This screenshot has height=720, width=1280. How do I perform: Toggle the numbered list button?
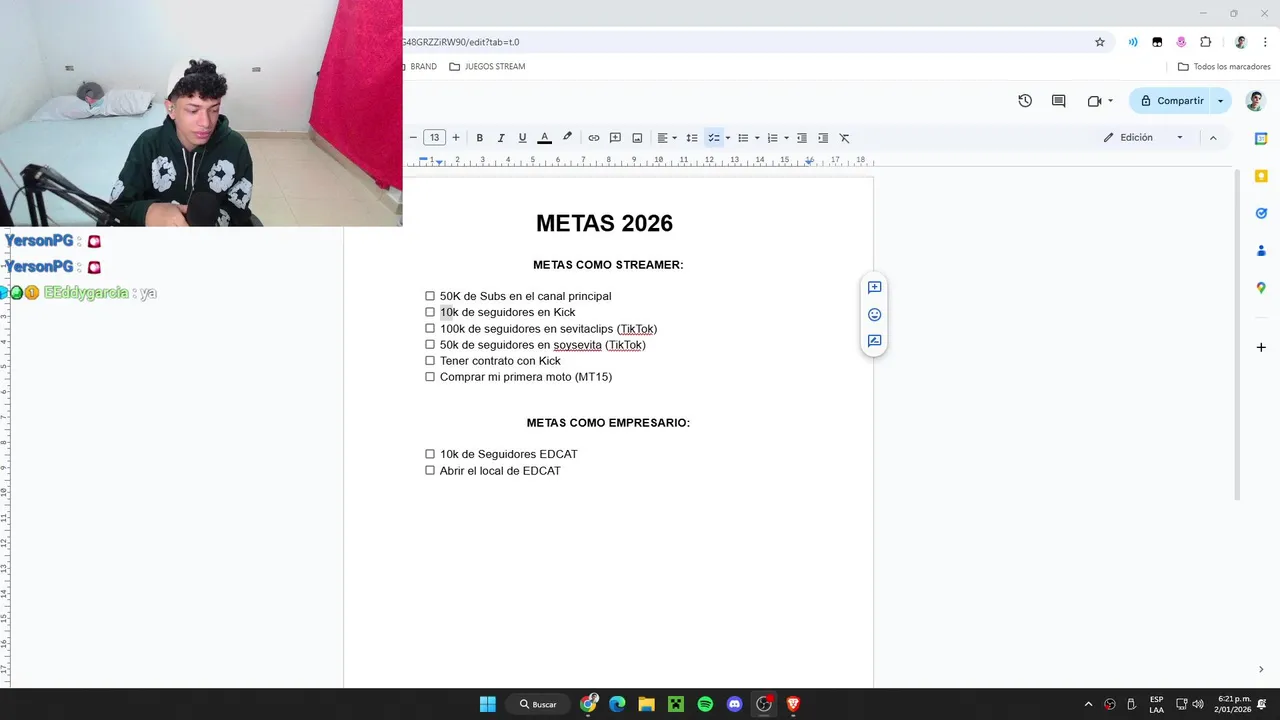coord(772,138)
